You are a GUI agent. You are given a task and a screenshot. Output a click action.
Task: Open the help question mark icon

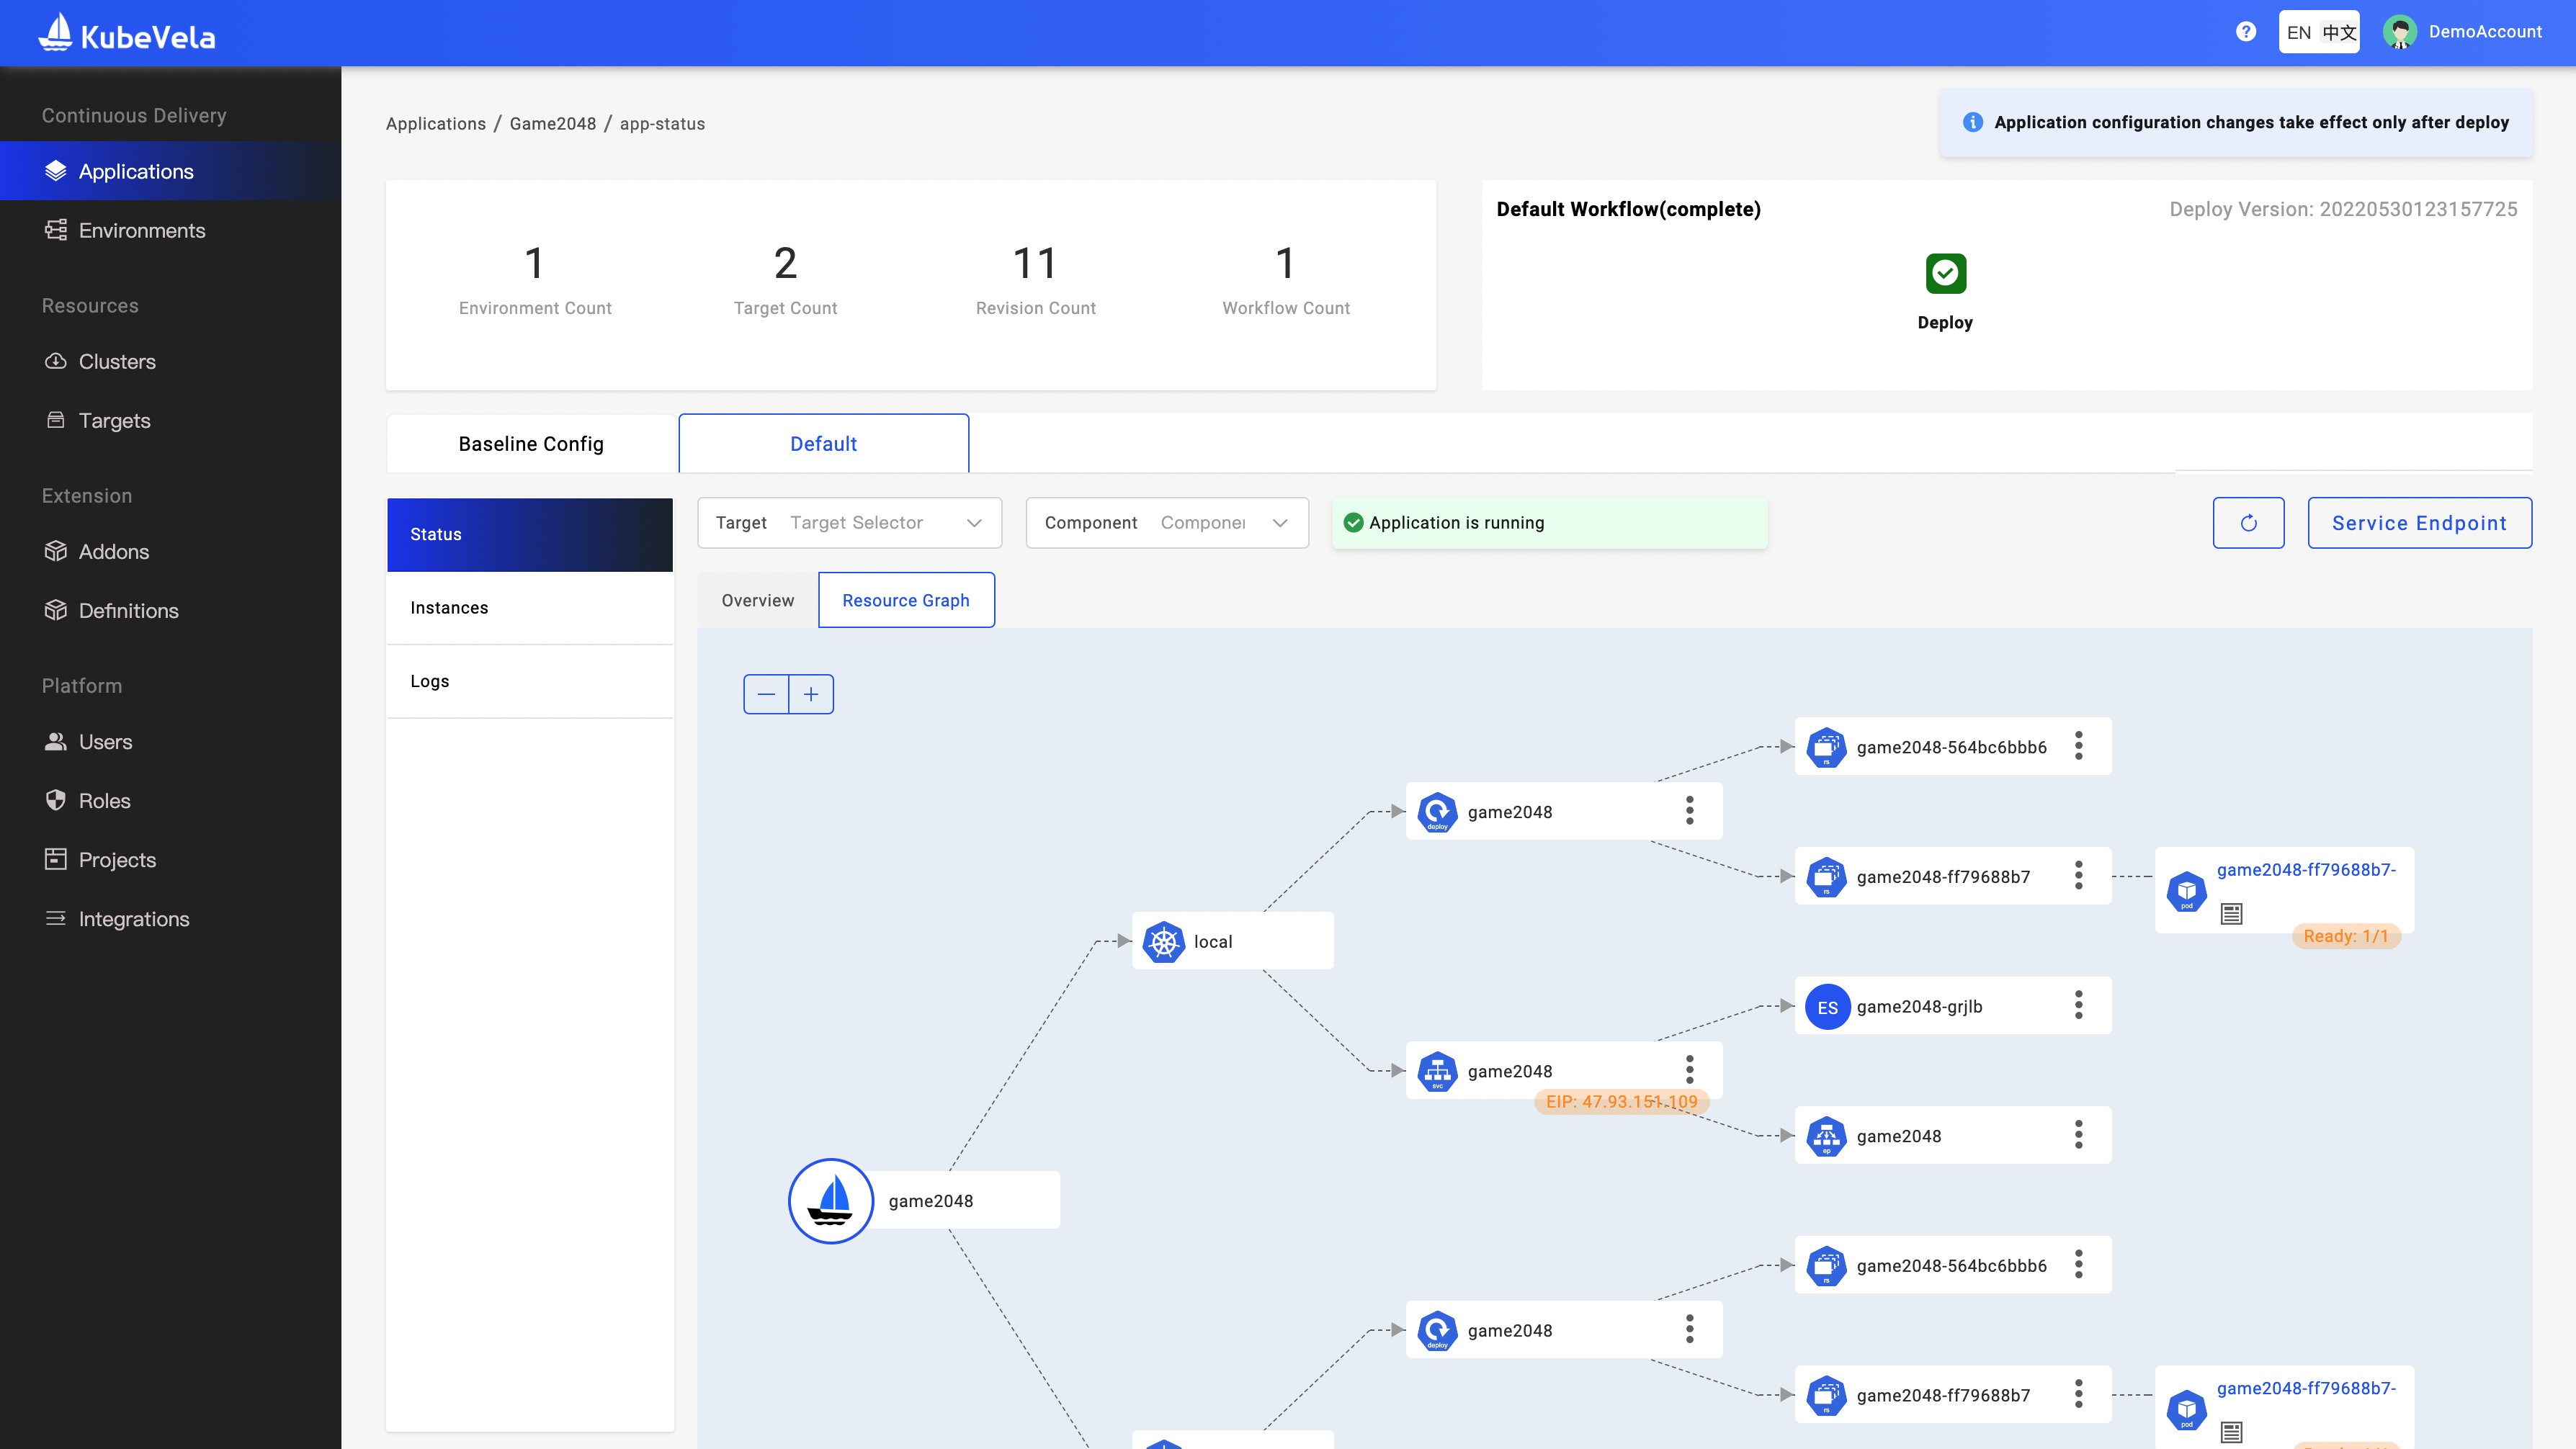coord(2246,32)
